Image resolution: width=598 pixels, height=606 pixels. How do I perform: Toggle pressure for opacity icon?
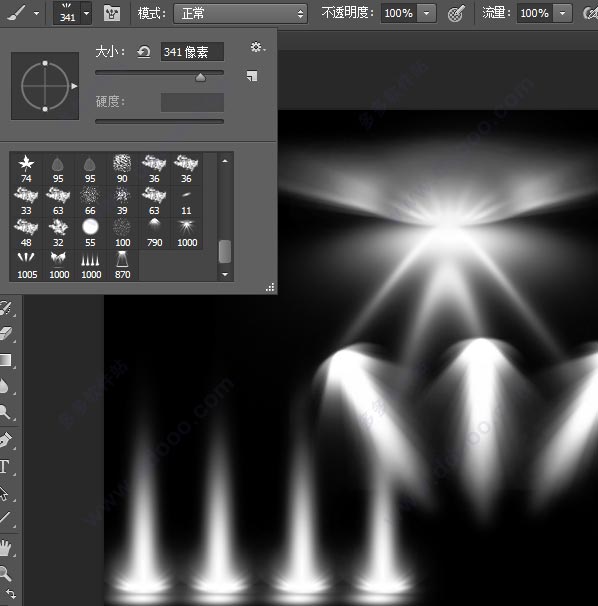click(456, 14)
